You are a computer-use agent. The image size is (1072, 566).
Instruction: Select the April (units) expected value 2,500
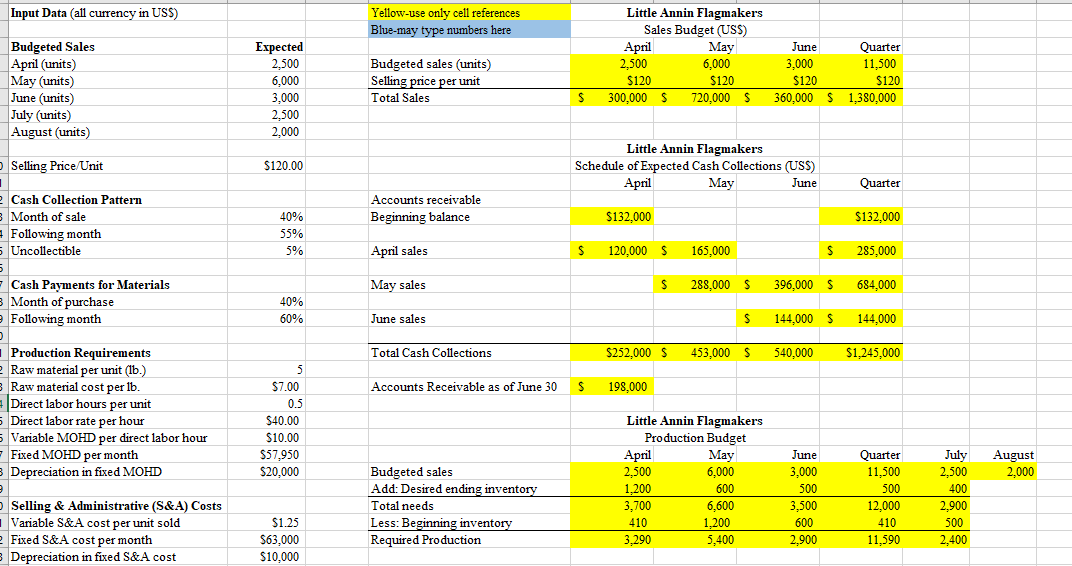tap(267, 64)
